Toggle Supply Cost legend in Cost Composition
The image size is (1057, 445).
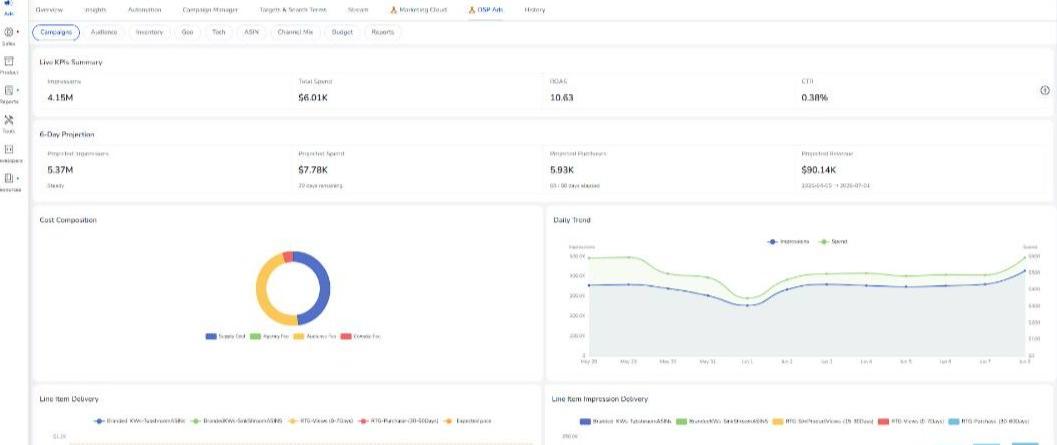[226, 336]
